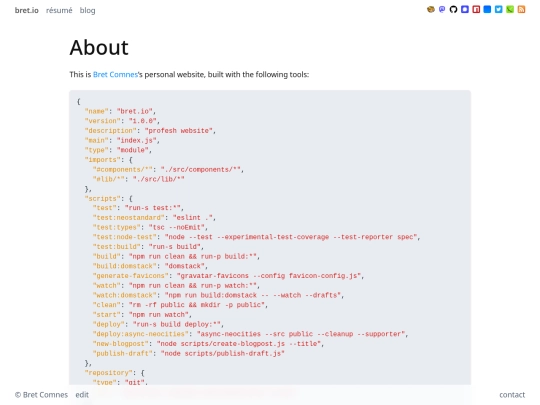Click the brown avatar icon in header
The width and height of the screenshot is (540, 405).
point(430,9)
